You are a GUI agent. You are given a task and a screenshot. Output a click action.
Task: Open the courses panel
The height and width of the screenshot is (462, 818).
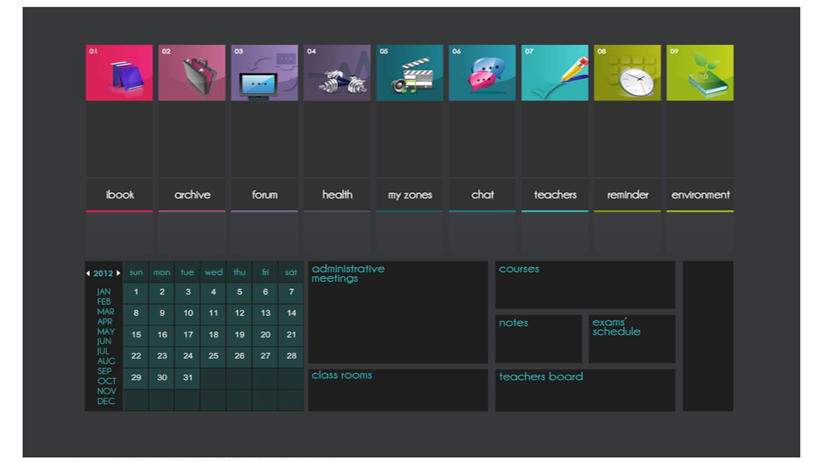pyautogui.click(x=585, y=285)
